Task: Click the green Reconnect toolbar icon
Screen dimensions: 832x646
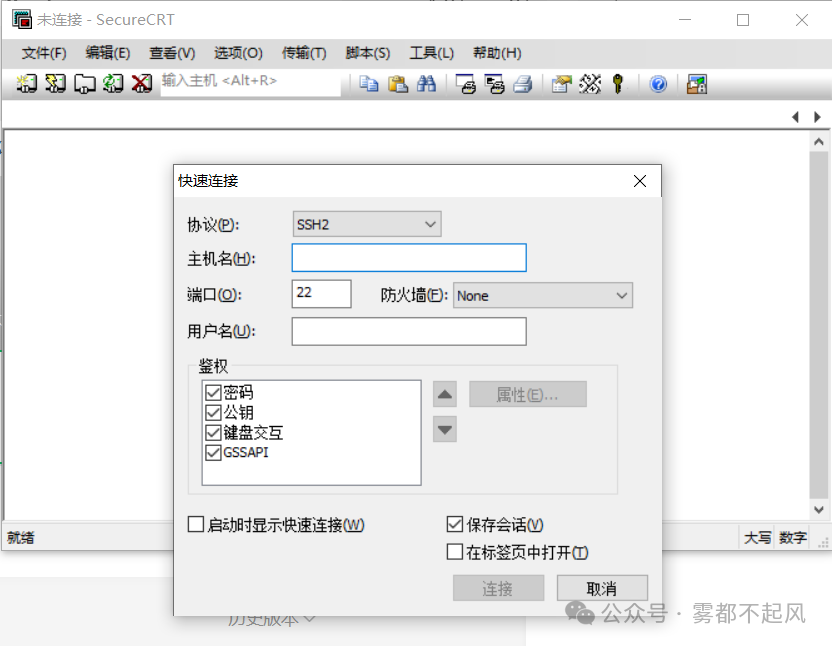Action: pos(113,83)
